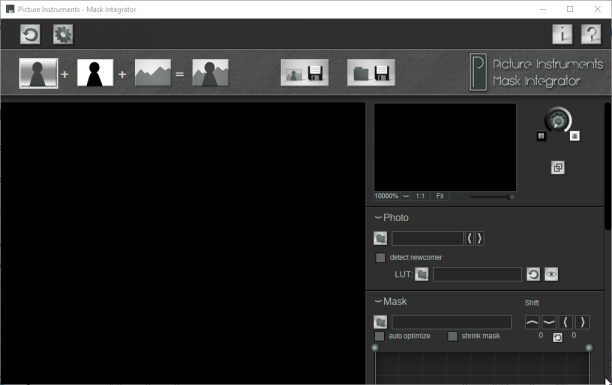This screenshot has width=612, height=385.
Task: Click the rotary dial knob
Action: pos(558,121)
